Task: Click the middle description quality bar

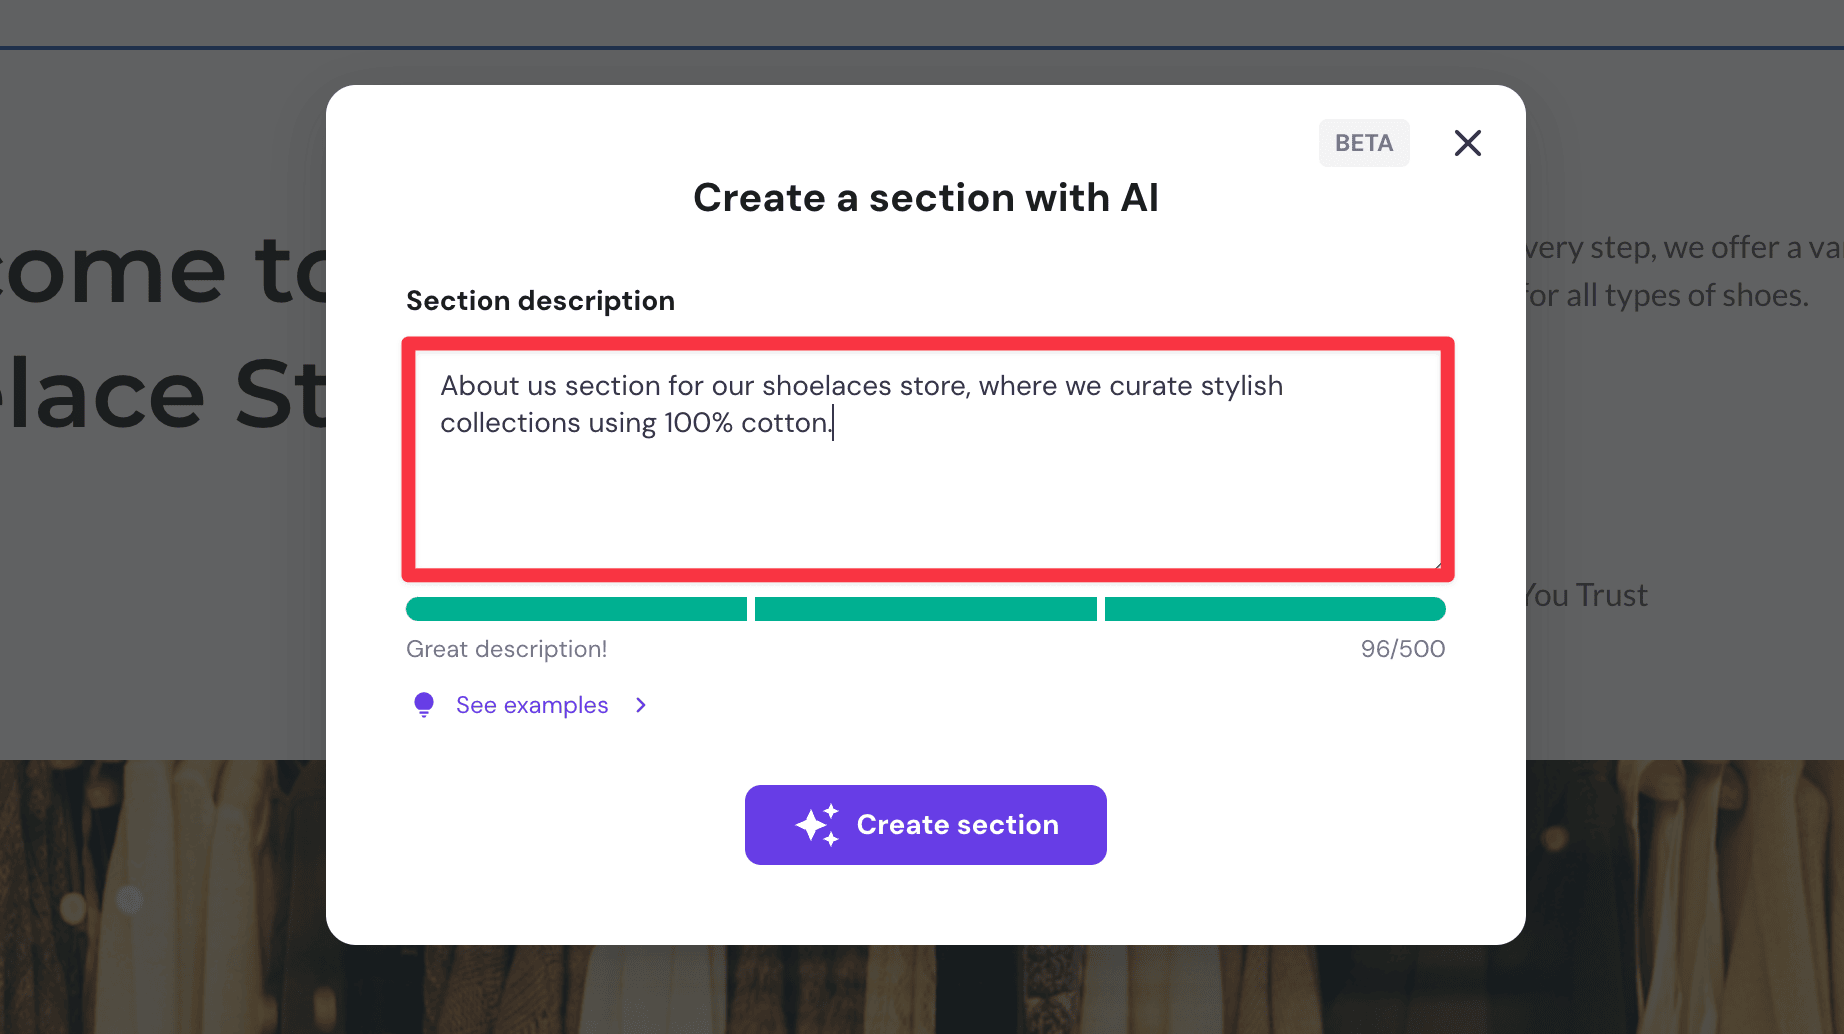Action: coord(924,608)
